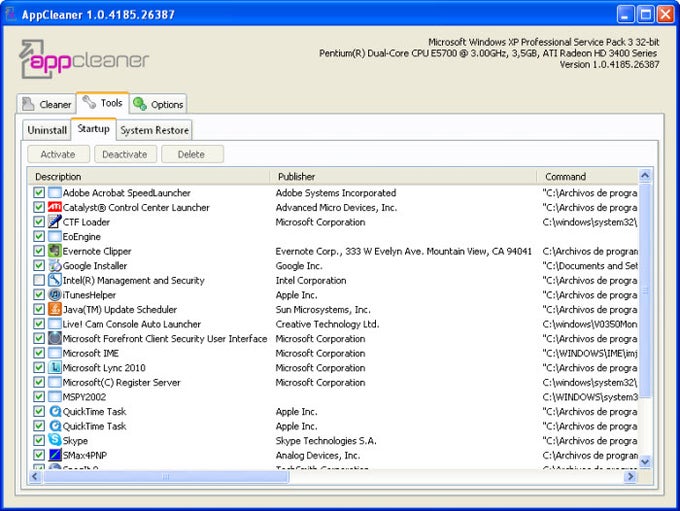Click the Intel Management and Security icon
Image resolution: width=680 pixels, height=511 pixels.
coord(55,280)
